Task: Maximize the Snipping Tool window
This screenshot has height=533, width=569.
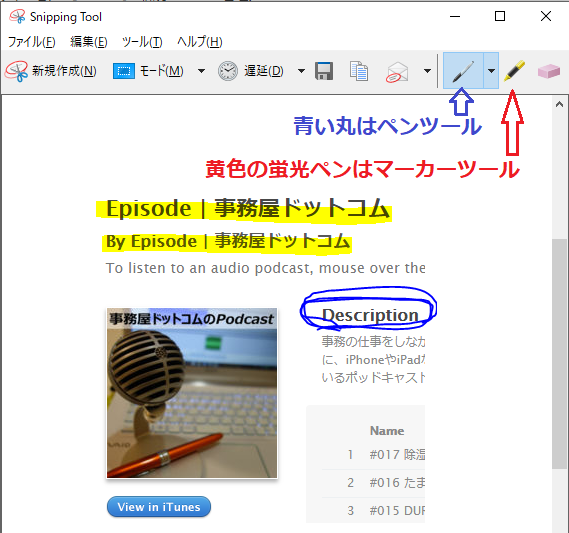Action: [x=500, y=16]
